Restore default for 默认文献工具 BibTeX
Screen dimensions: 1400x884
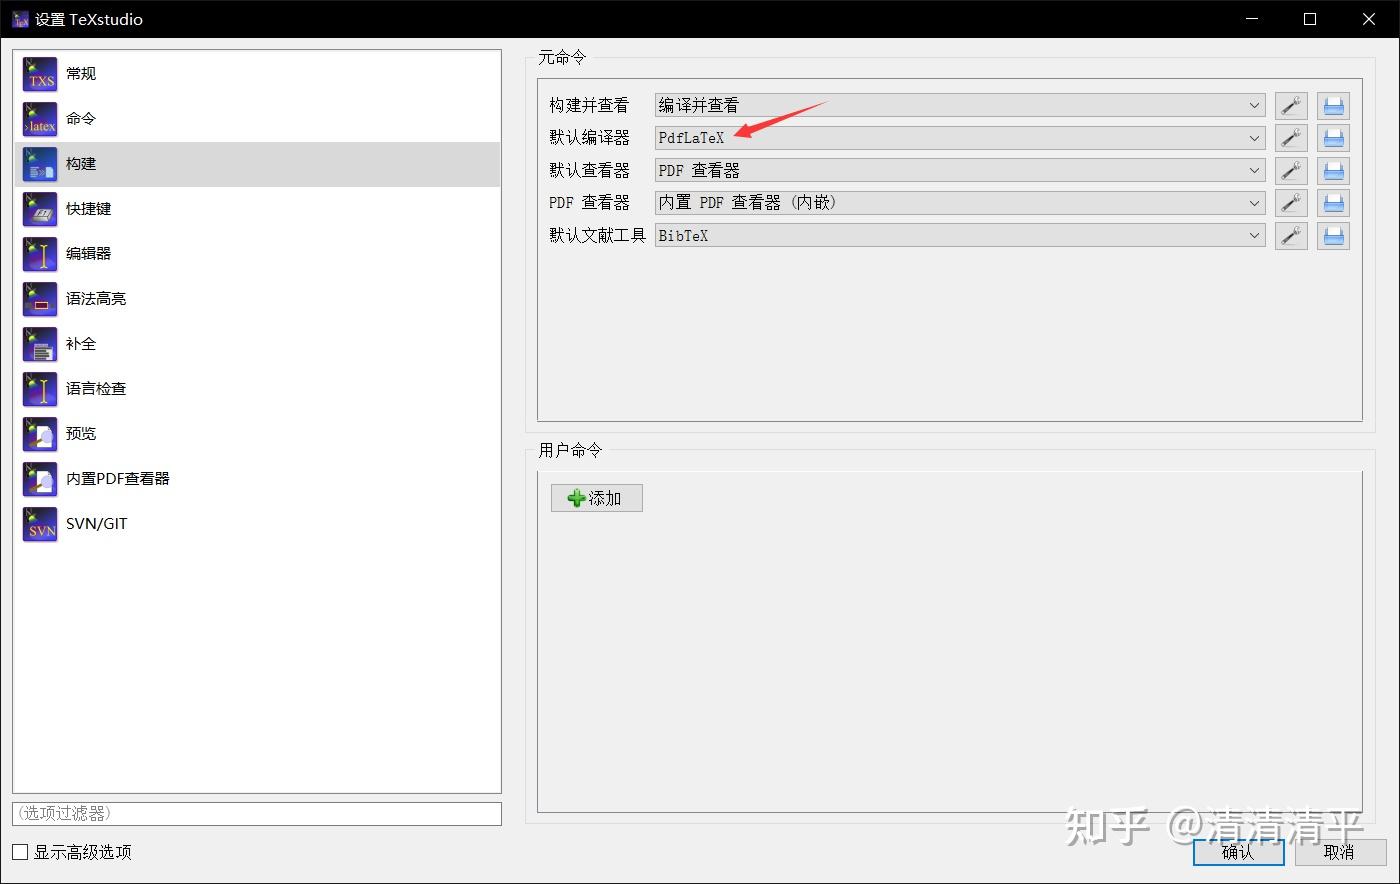coord(1333,235)
